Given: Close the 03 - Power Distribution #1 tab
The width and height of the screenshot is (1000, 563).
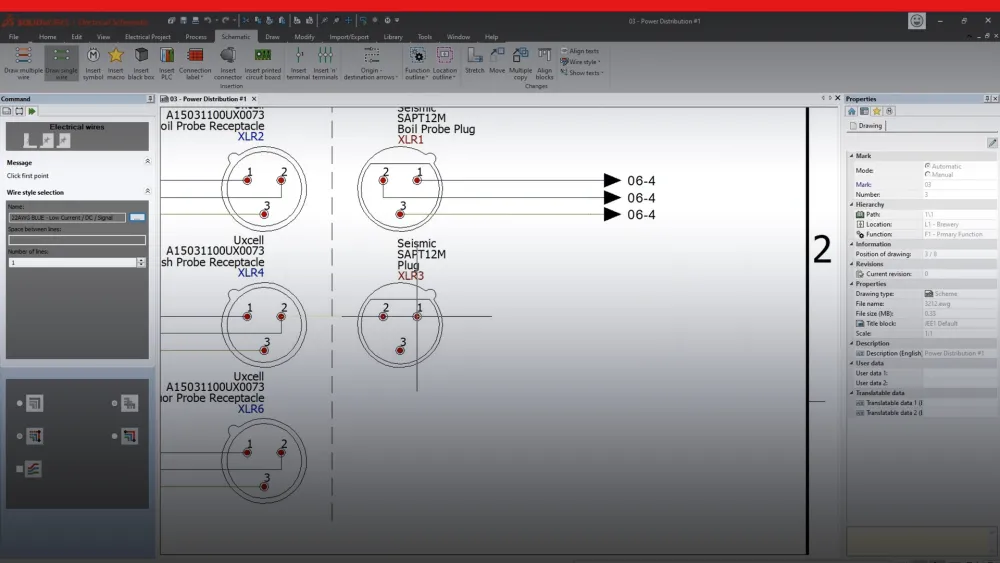Looking at the screenshot, I should pyautogui.click(x=254, y=99).
